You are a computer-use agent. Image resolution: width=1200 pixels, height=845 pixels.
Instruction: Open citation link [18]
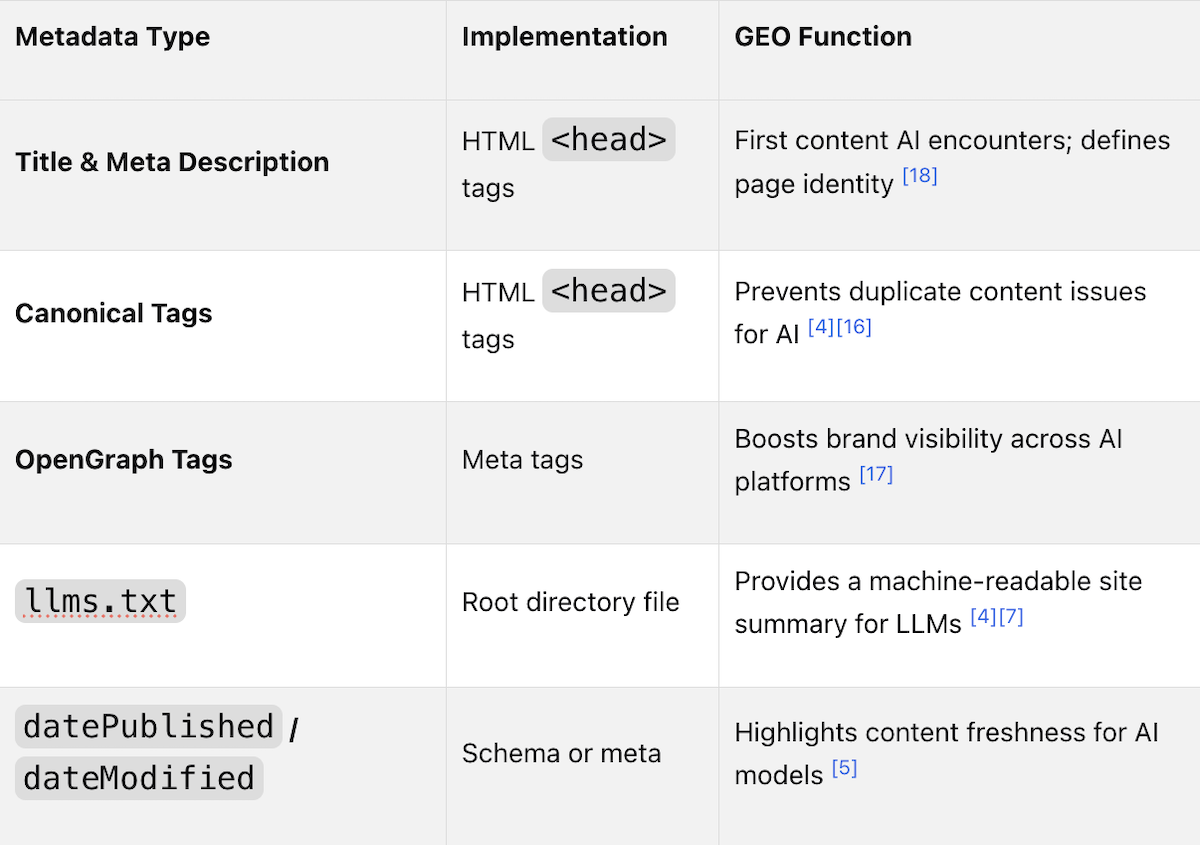(919, 177)
